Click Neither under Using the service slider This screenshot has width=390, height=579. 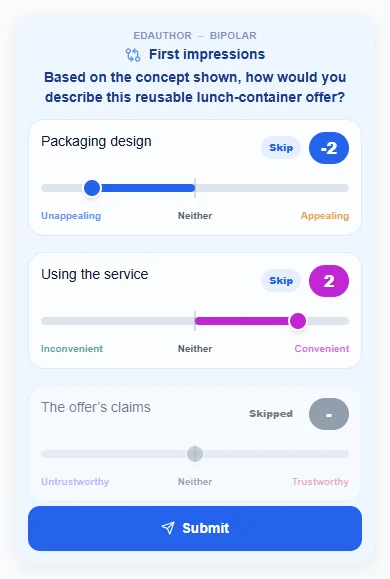[x=195, y=349]
